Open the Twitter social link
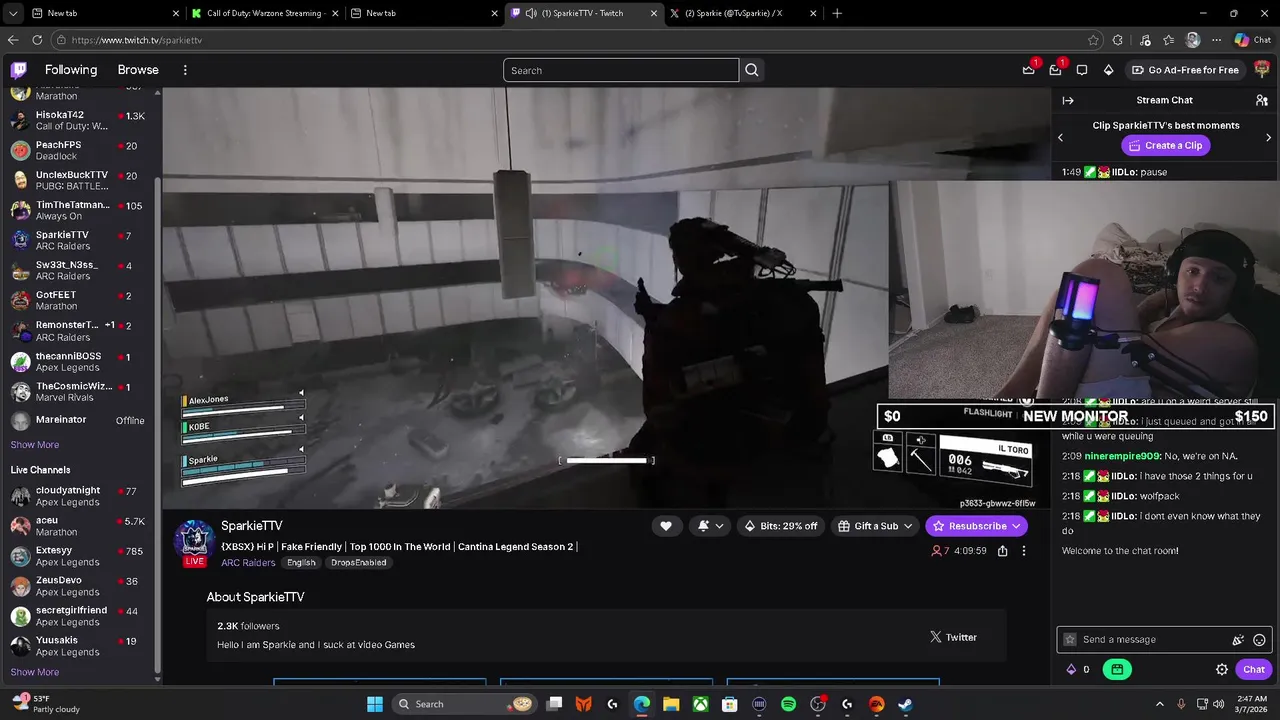This screenshot has width=1280, height=720. click(x=953, y=637)
